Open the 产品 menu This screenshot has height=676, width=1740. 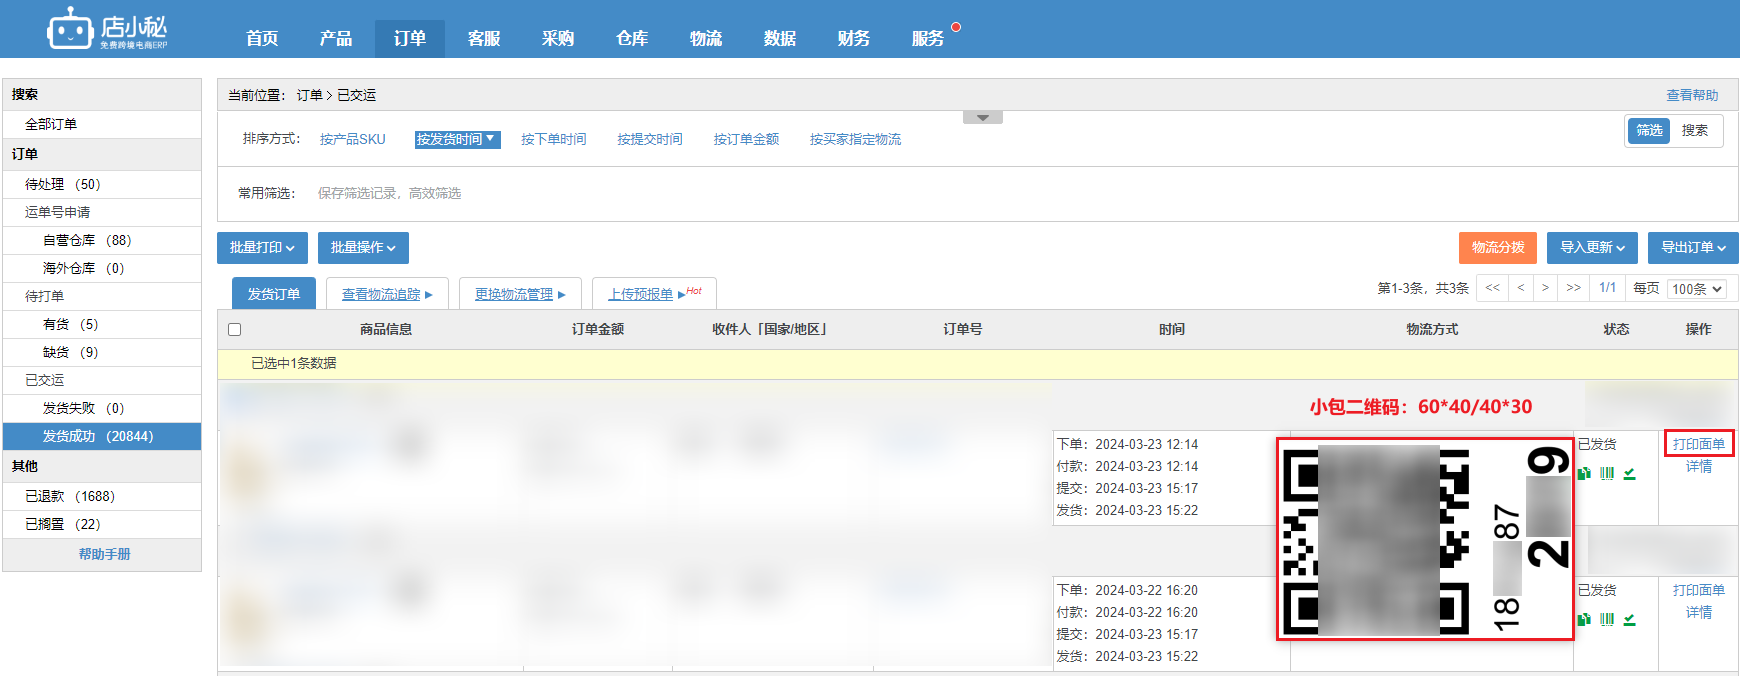[336, 38]
